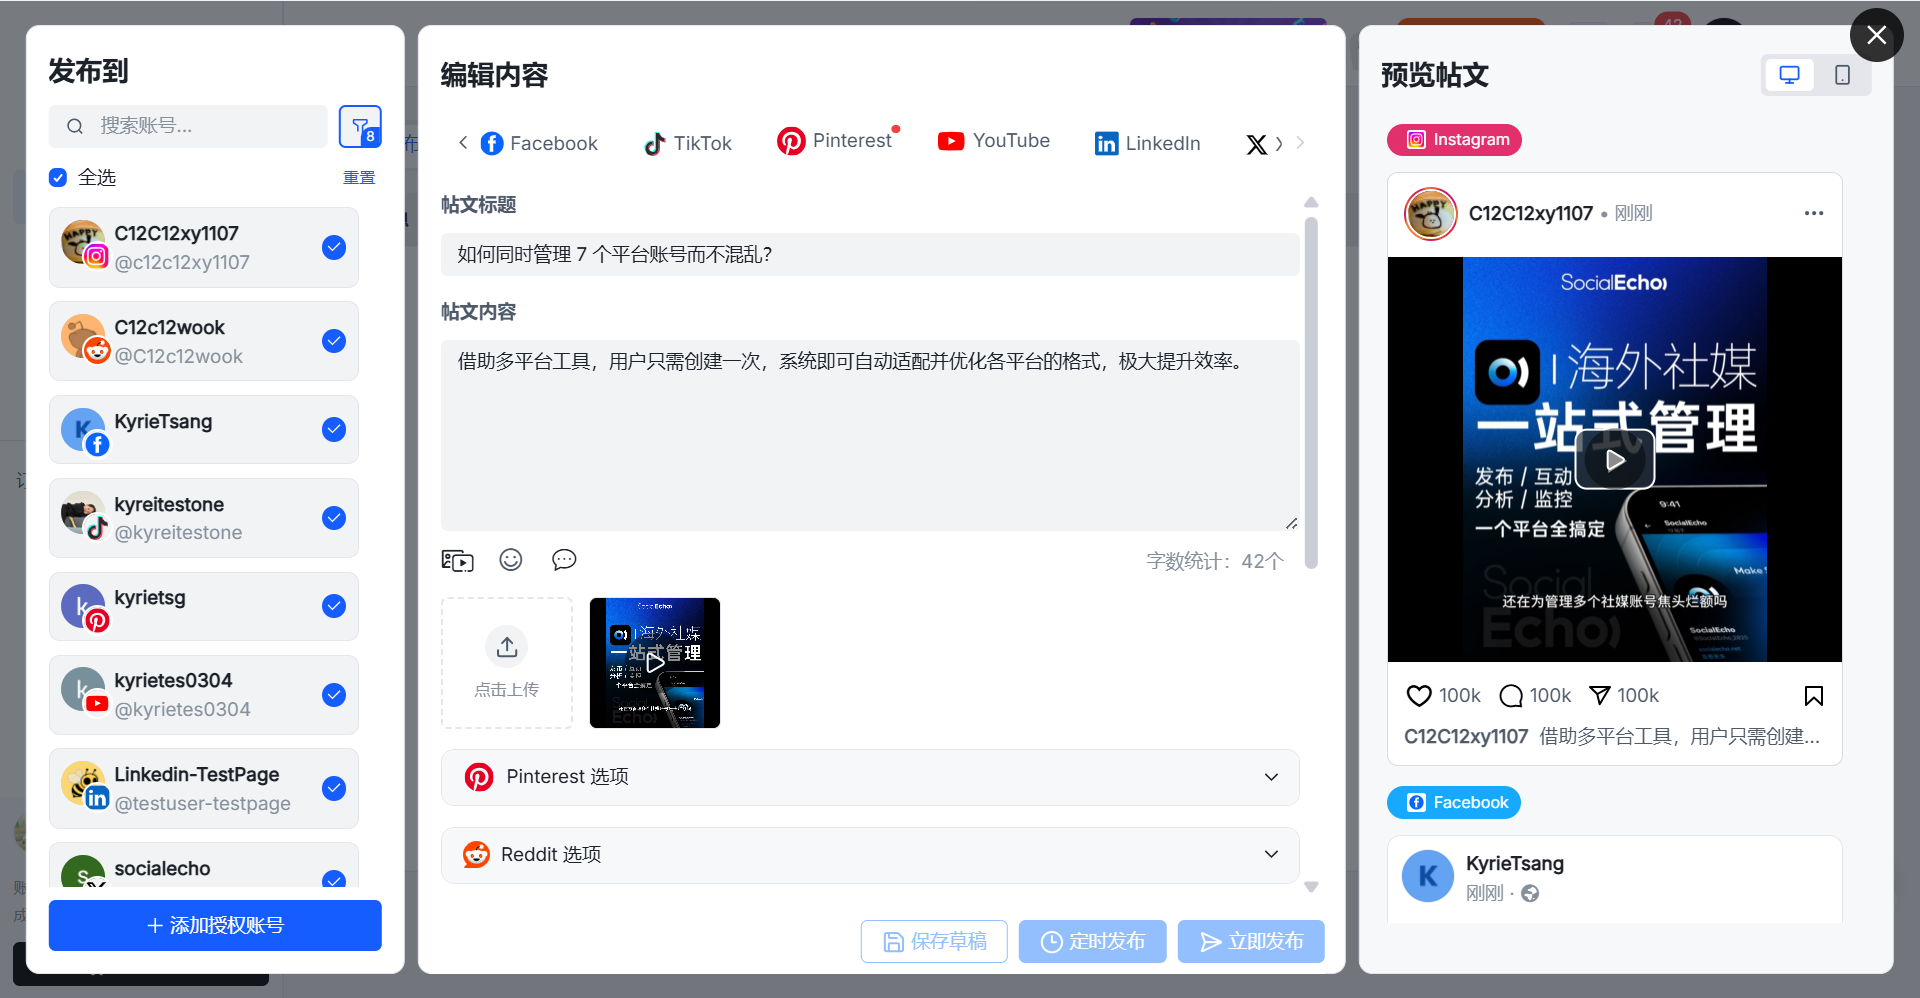Expand the Reddit 选项 section
The image size is (1920, 998).
tap(870, 854)
